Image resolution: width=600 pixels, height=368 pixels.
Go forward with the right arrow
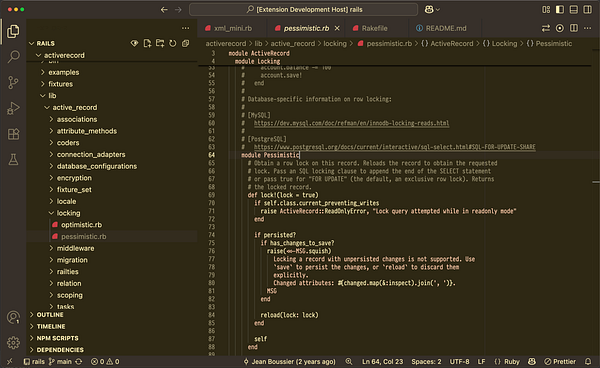pyautogui.click(x=178, y=10)
